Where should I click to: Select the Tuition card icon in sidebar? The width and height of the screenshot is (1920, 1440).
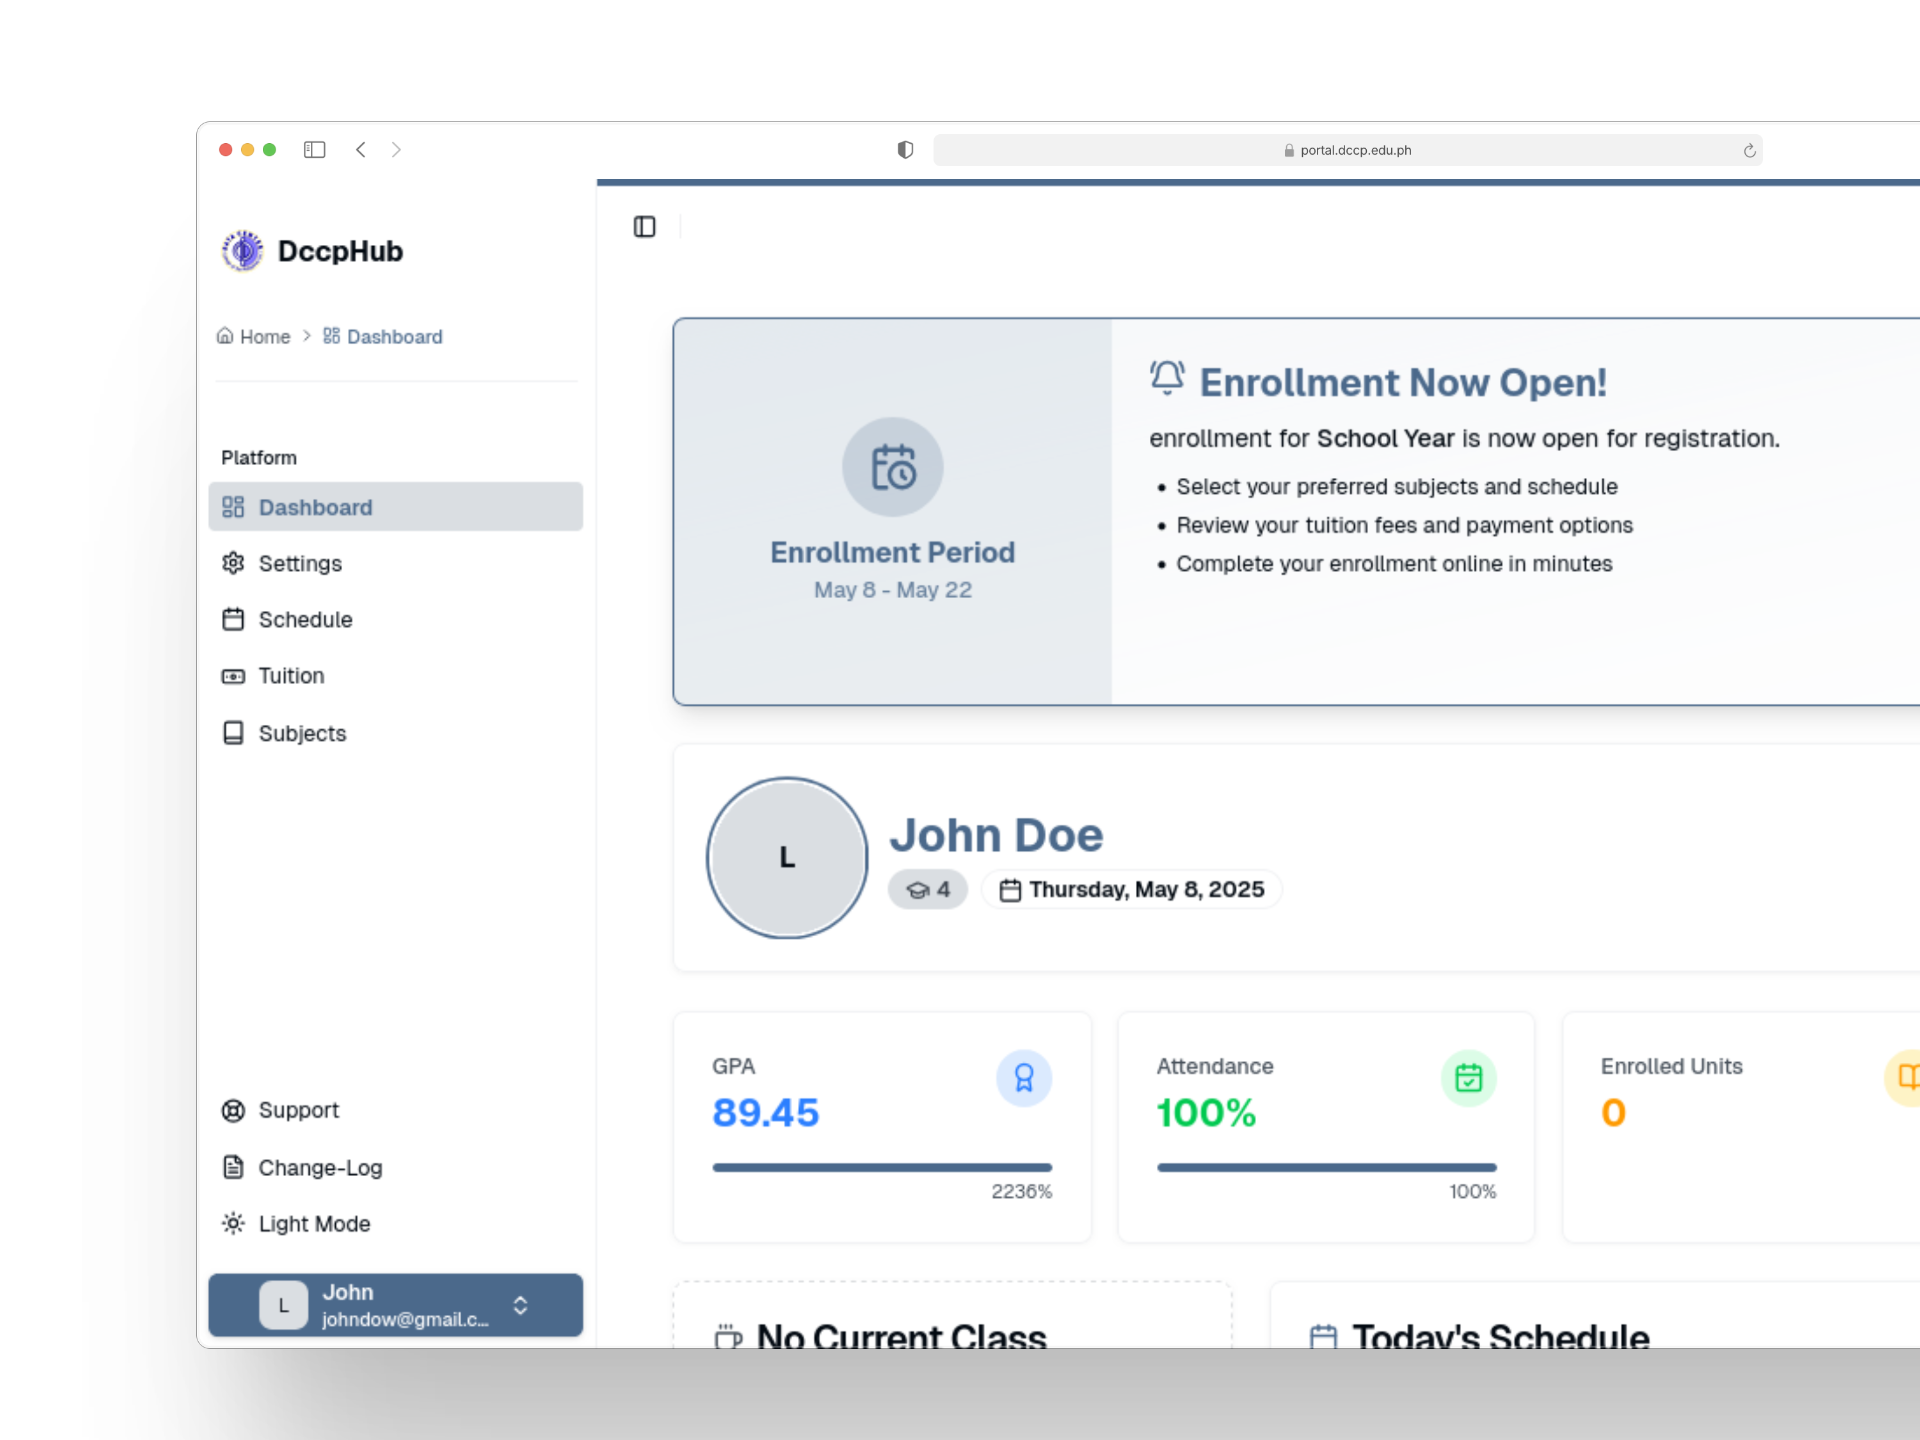point(233,676)
